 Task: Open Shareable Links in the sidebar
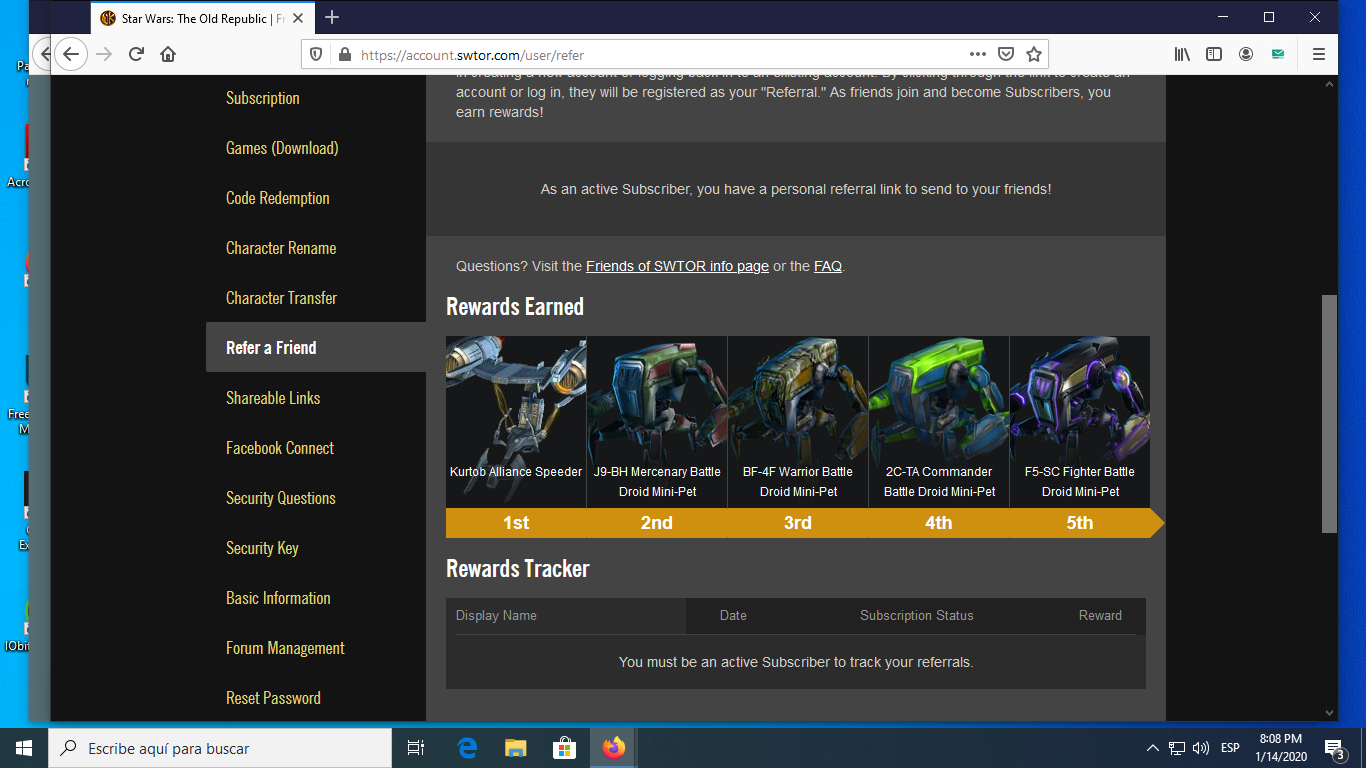(273, 398)
